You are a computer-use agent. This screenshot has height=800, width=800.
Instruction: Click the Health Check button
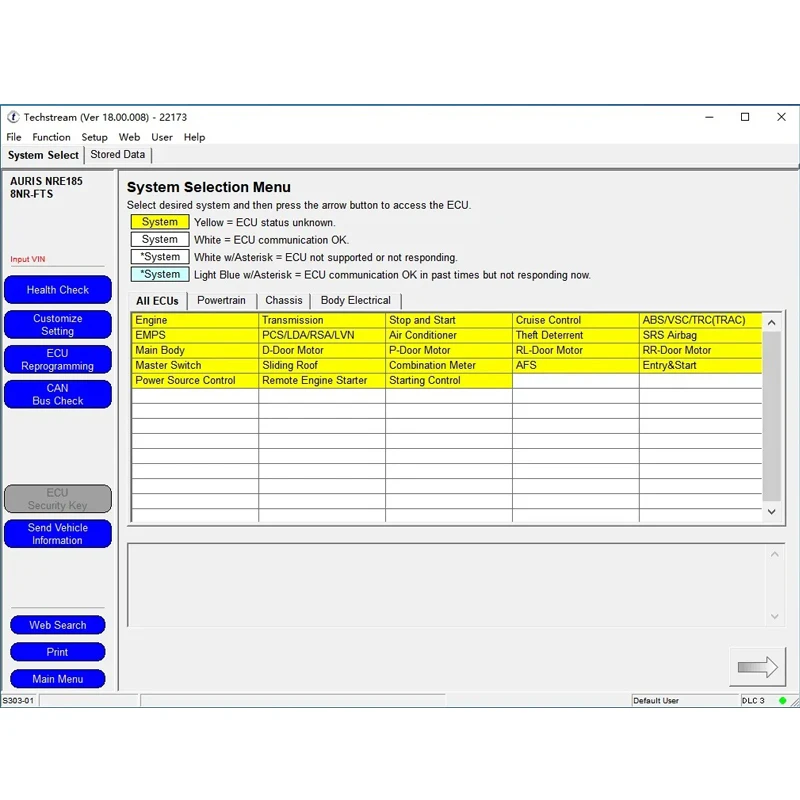(58, 290)
